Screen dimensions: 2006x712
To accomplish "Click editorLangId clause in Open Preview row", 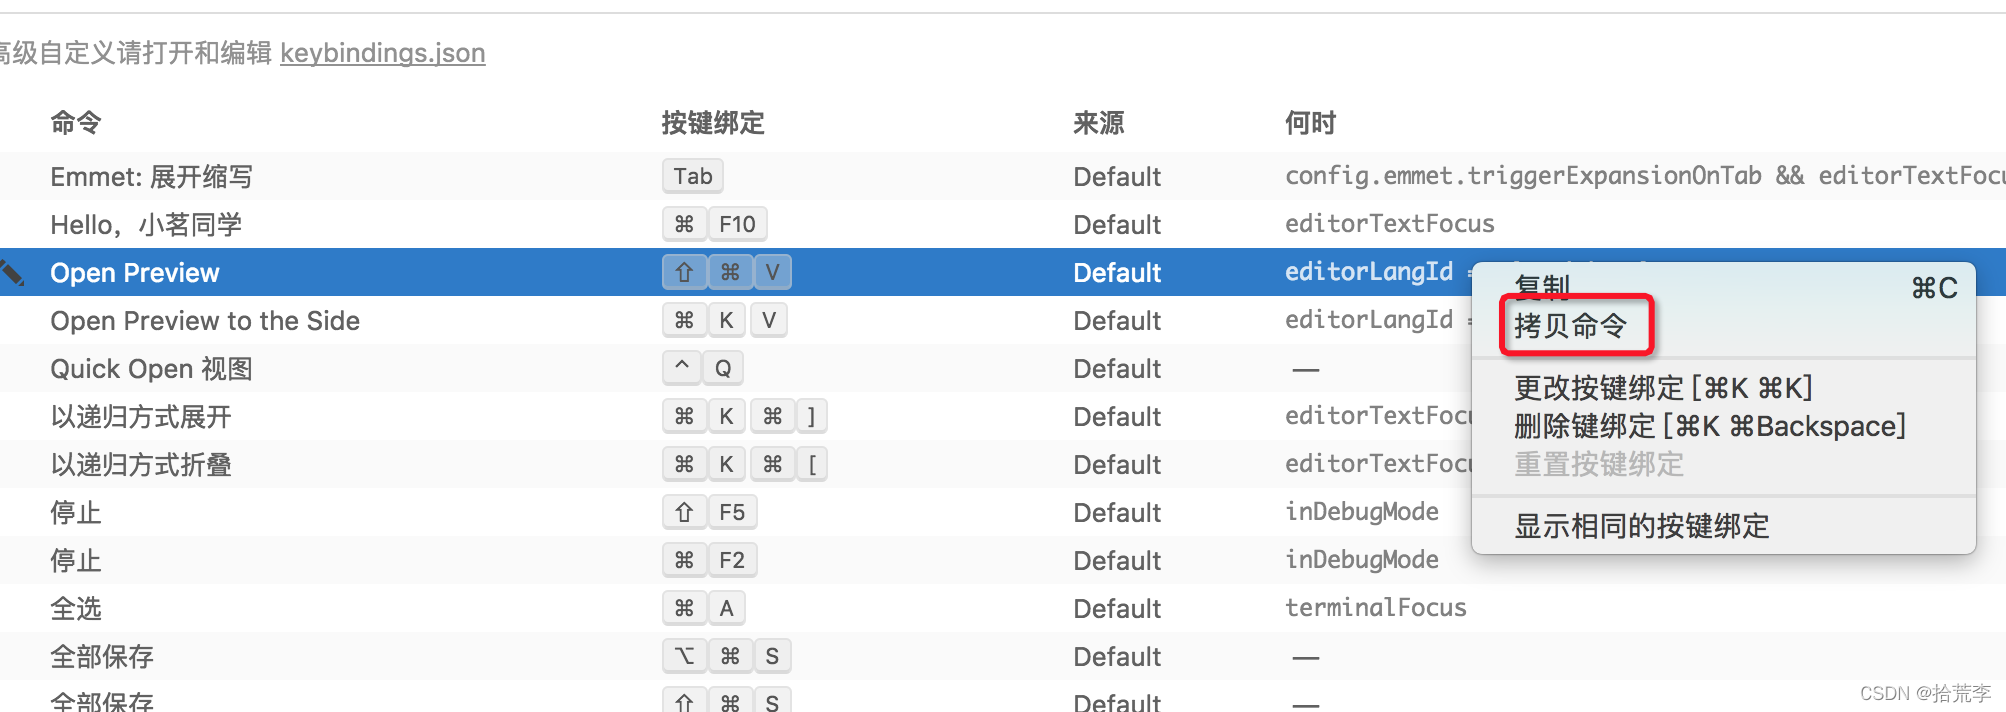I will coord(1369,272).
